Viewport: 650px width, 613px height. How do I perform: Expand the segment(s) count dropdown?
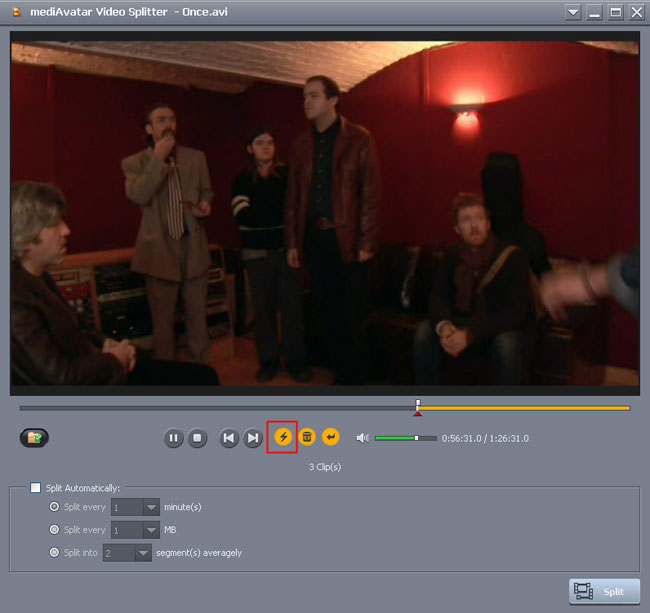click(x=143, y=553)
